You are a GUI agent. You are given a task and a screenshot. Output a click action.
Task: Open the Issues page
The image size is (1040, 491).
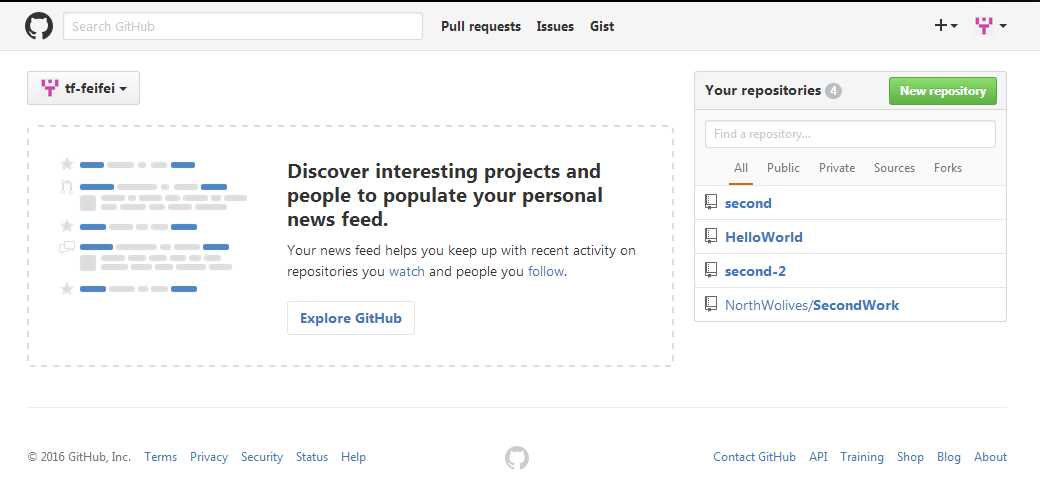[x=555, y=27]
